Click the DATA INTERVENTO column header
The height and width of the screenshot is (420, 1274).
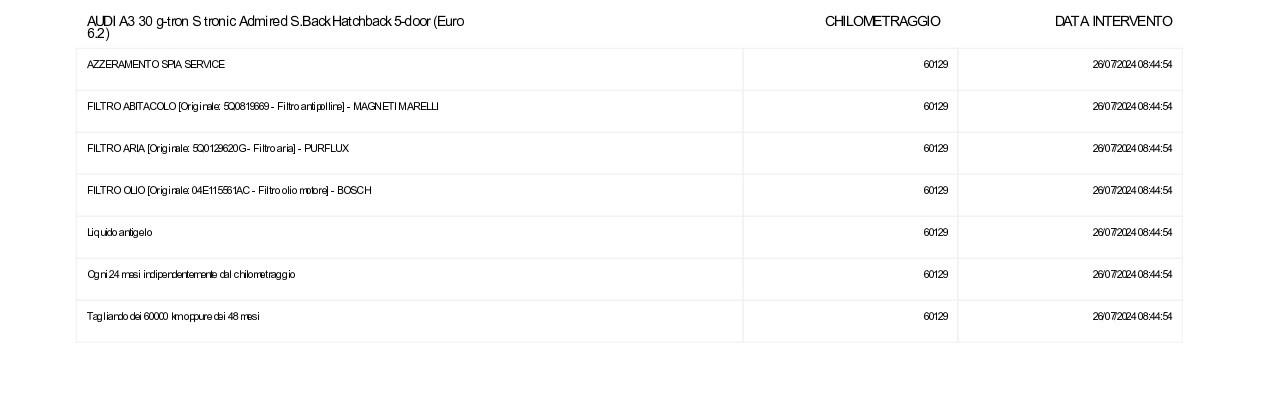[1113, 21]
